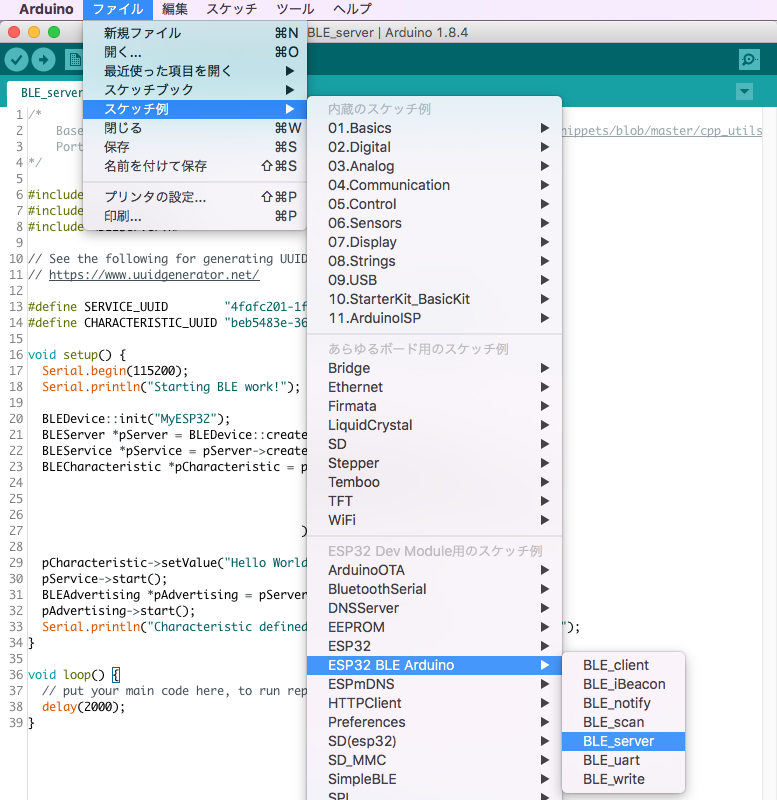Open the スケッチ menu
The image size is (777, 800).
[232, 9]
